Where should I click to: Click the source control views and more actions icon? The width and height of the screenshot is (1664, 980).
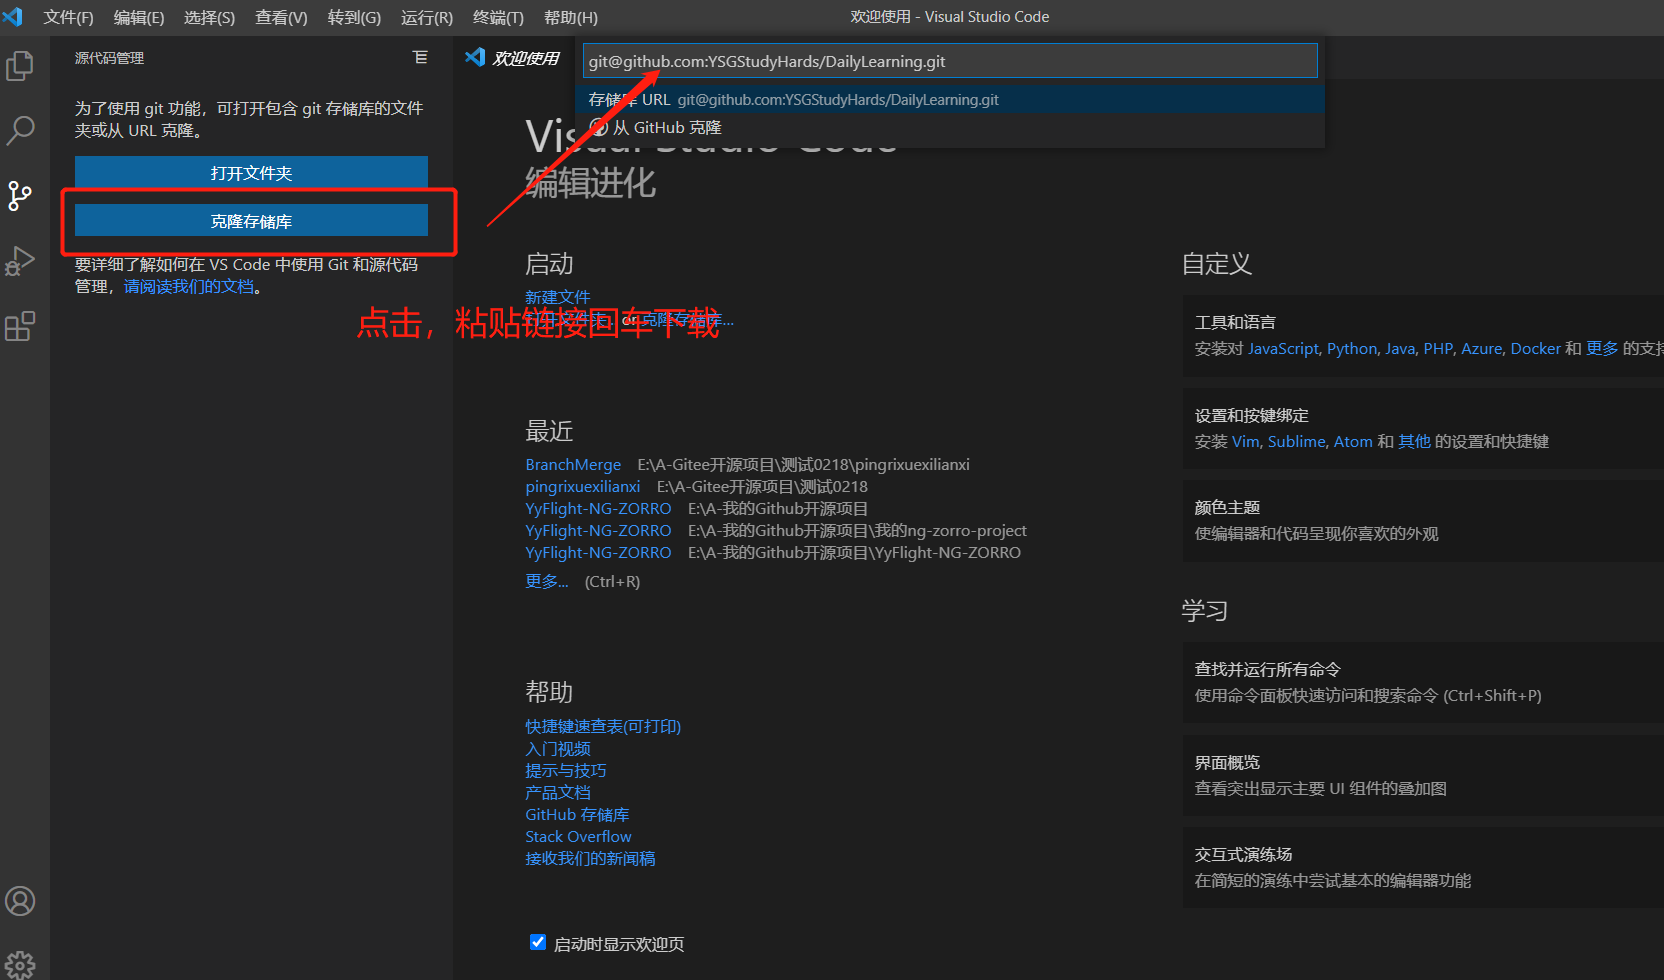click(420, 58)
